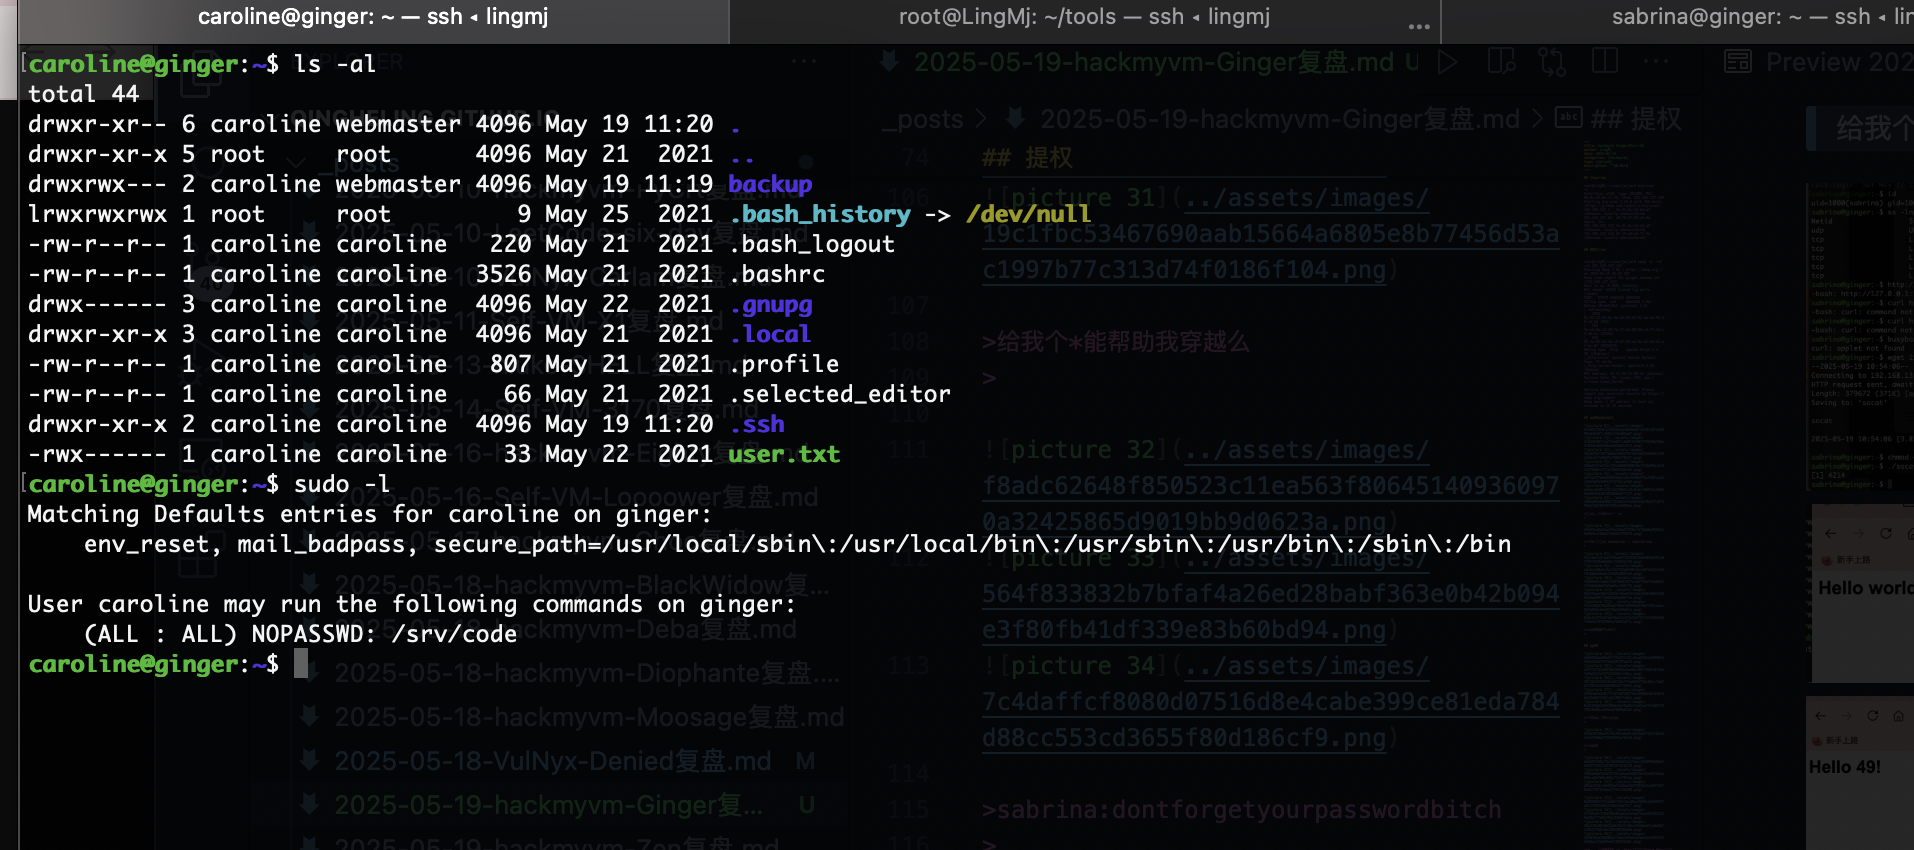Image resolution: width=1914 pixels, height=850 pixels.
Task: Click Open Preview to Side icon in VS Code
Action: (1501, 62)
